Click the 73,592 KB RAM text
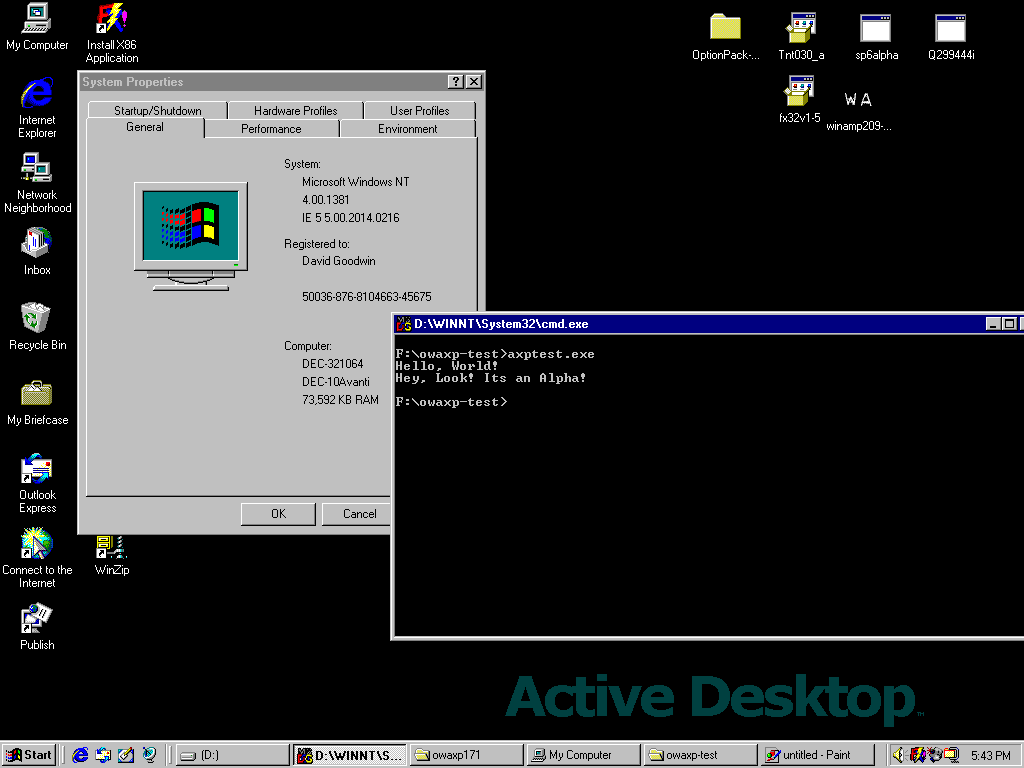 tap(340, 400)
